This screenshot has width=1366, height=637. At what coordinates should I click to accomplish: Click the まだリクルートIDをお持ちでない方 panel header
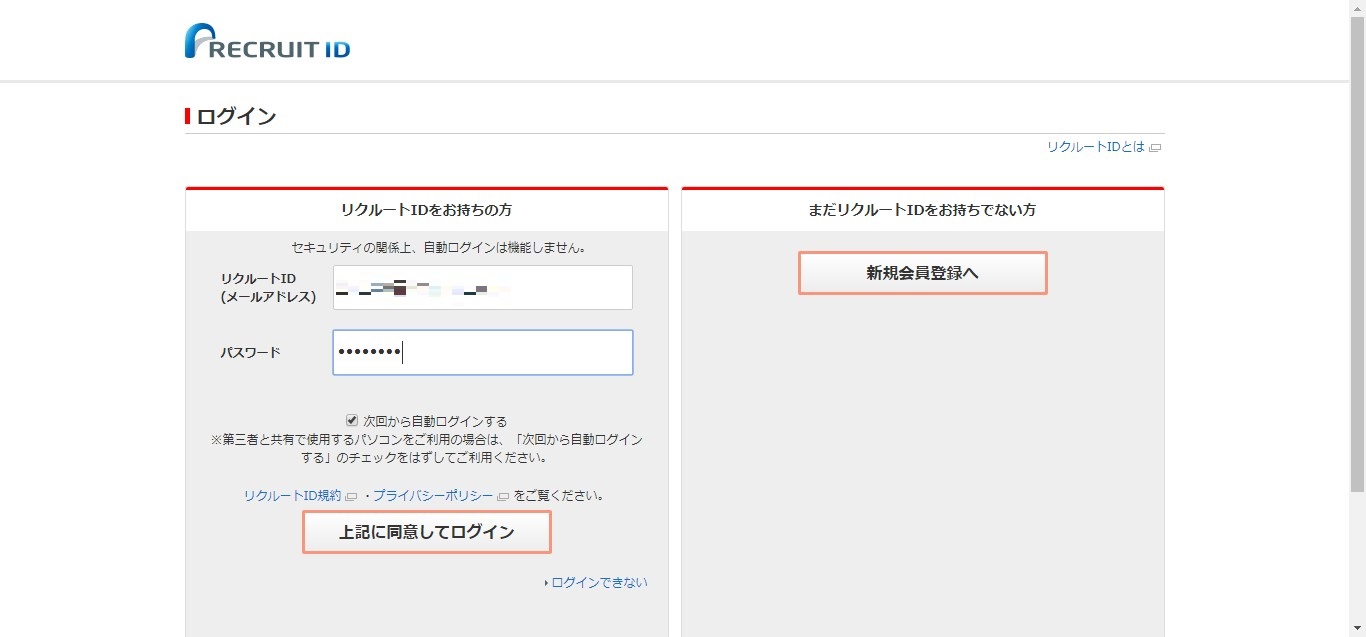click(923, 210)
